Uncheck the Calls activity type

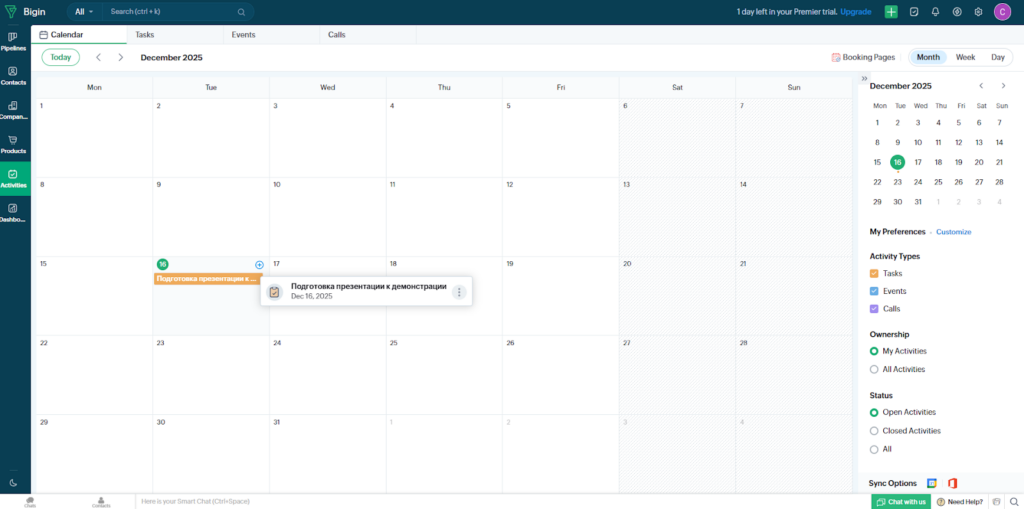coord(874,308)
